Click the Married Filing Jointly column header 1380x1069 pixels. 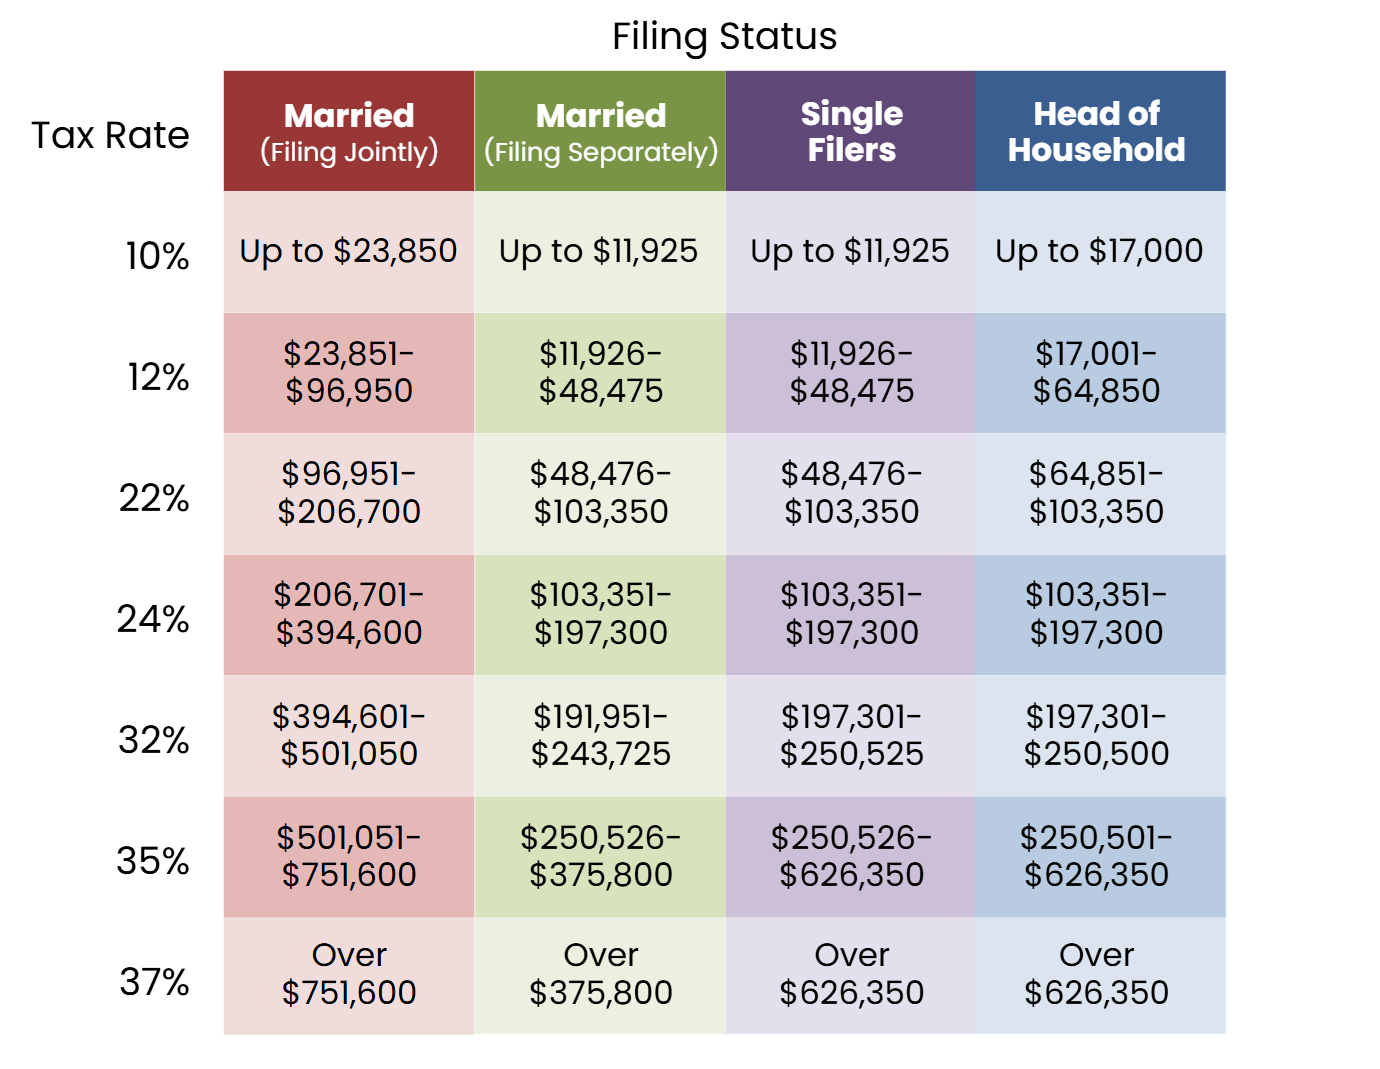tap(349, 132)
